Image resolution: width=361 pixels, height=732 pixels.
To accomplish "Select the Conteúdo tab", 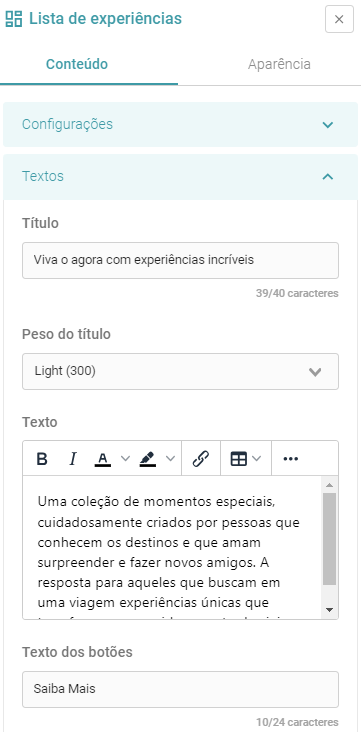I will [77, 64].
